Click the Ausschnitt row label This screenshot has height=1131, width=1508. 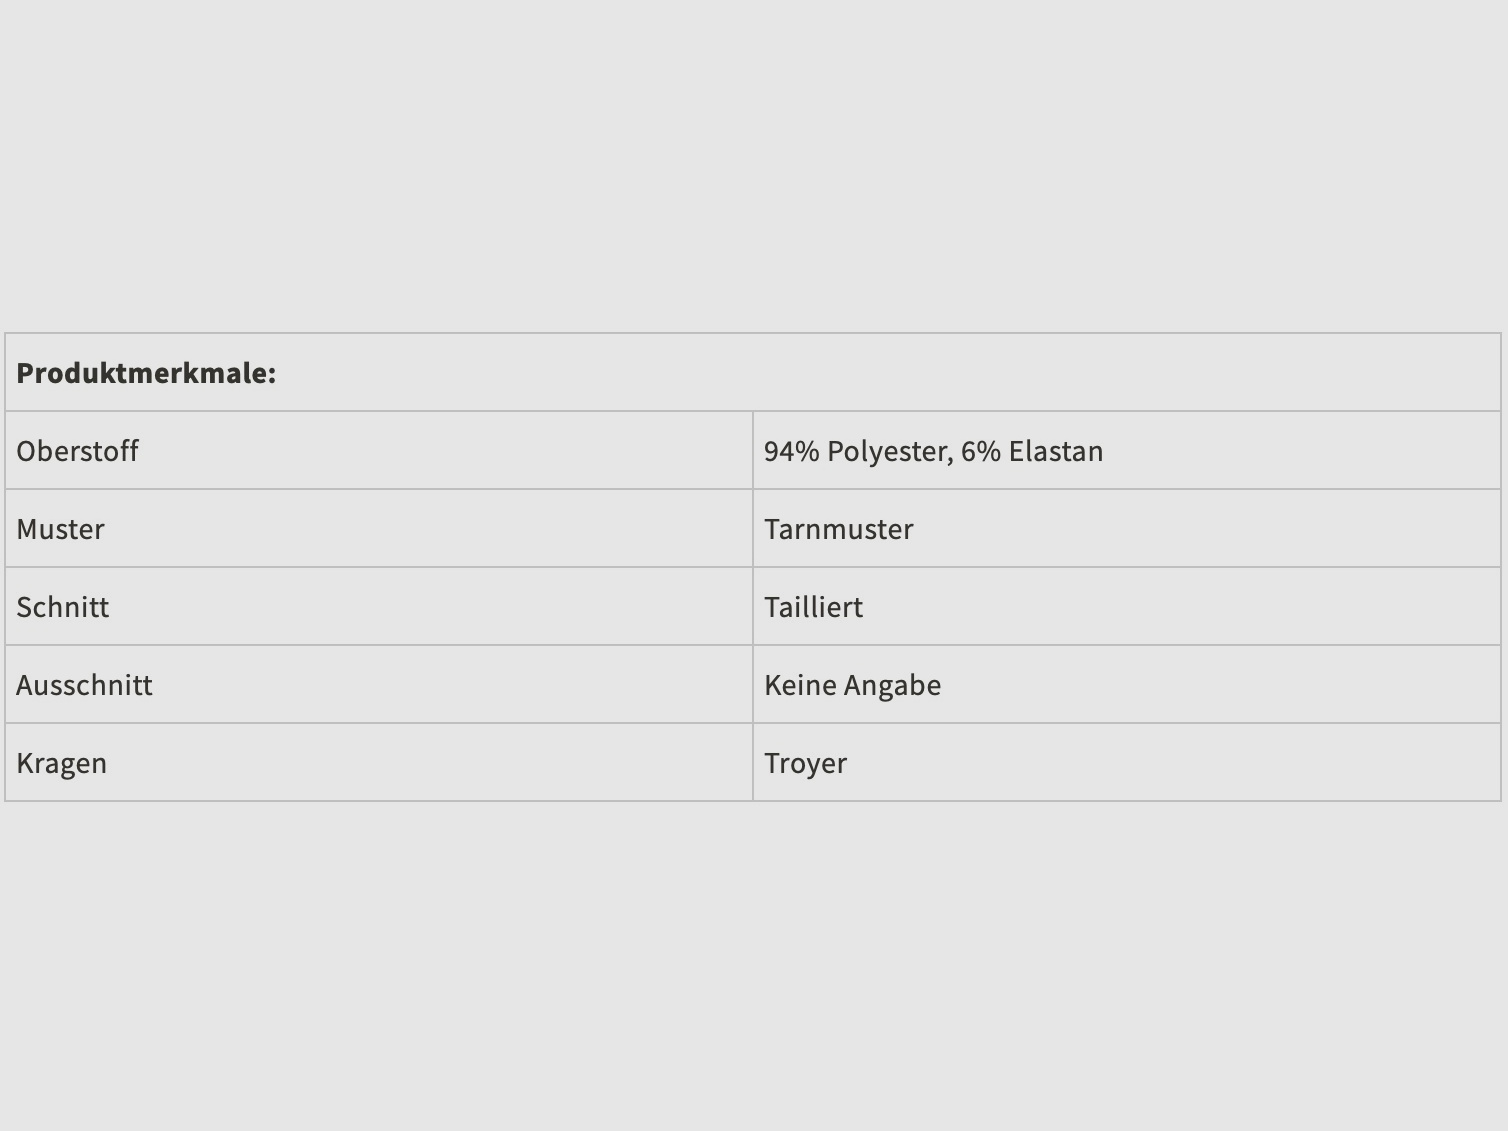coord(84,685)
